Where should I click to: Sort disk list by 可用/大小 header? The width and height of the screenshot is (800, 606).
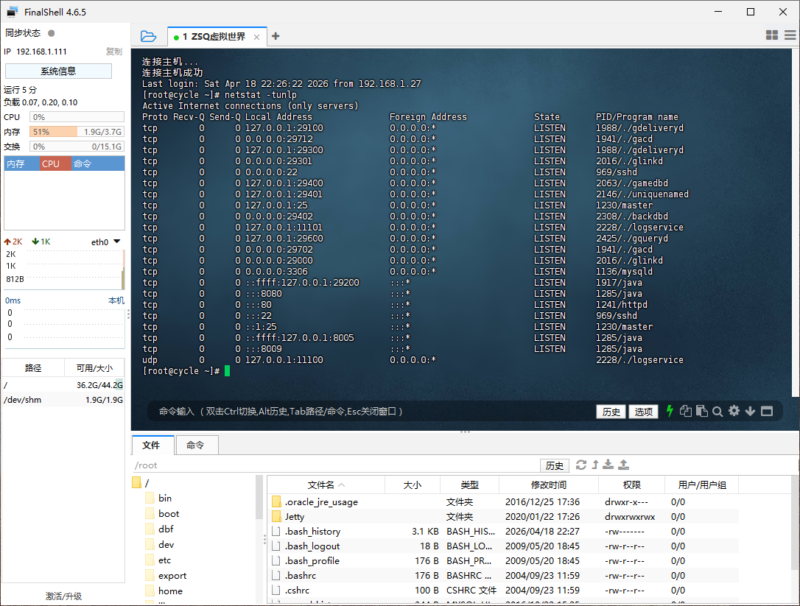coord(94,368)
